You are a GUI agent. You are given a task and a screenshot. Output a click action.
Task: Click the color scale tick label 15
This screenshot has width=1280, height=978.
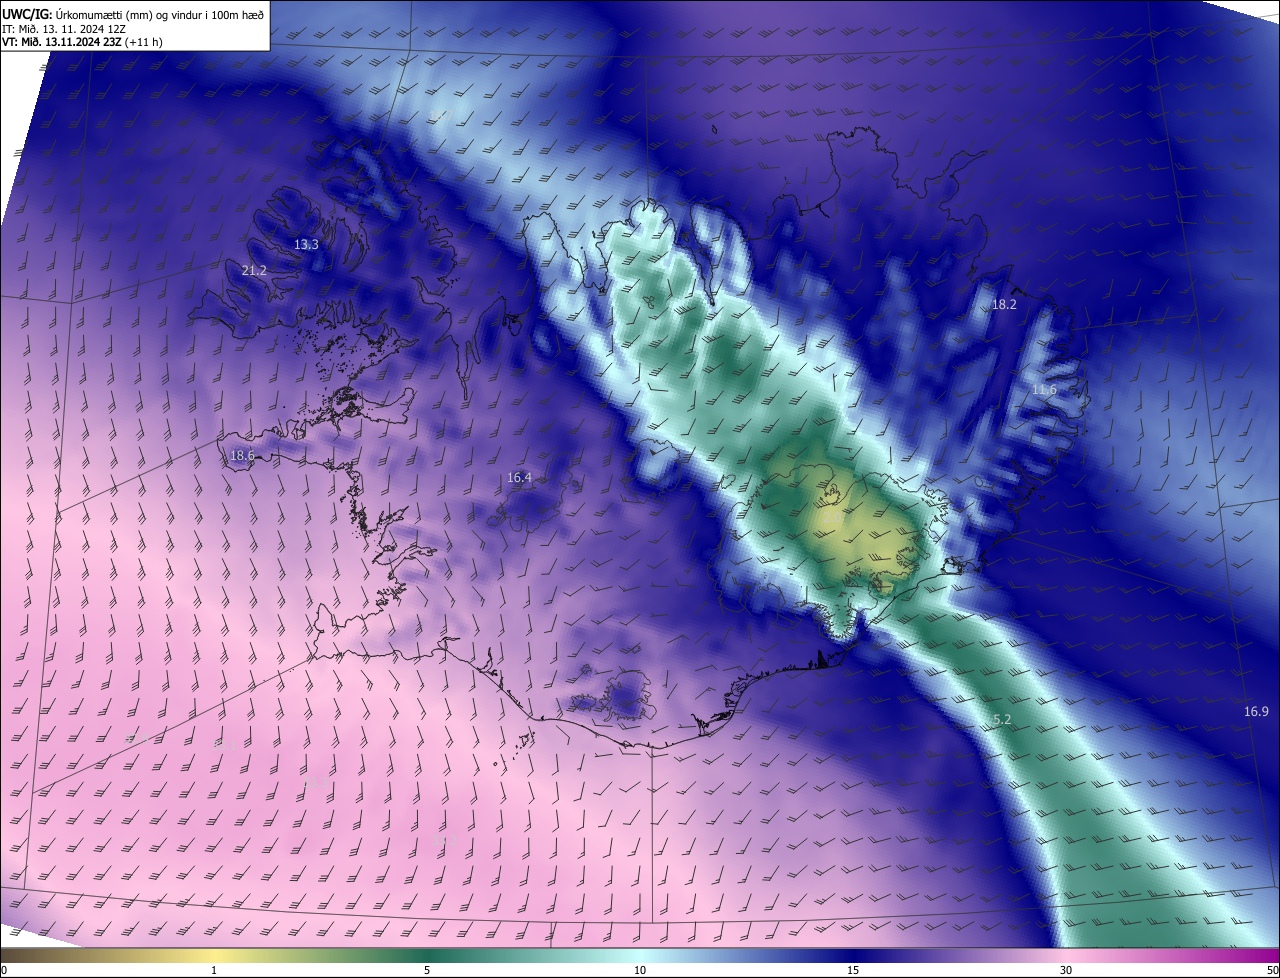(853, 971)
